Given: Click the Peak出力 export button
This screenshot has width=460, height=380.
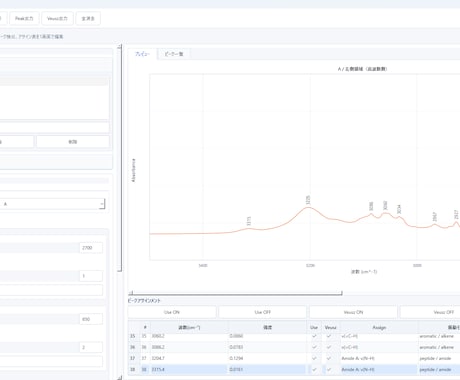Looking at the screenshot, I should click(x=24, y=19).
